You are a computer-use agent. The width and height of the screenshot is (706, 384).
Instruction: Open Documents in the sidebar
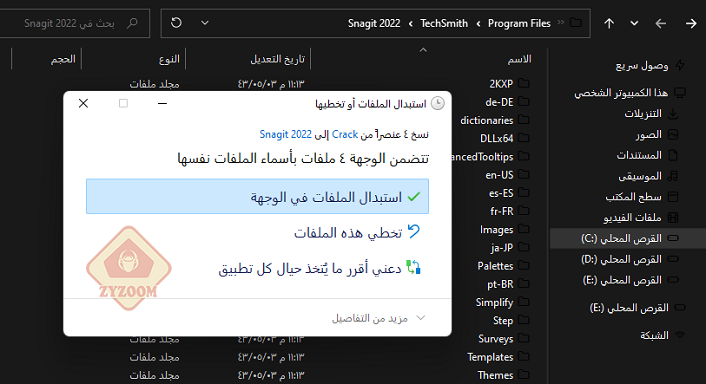(x=639, y=155)
